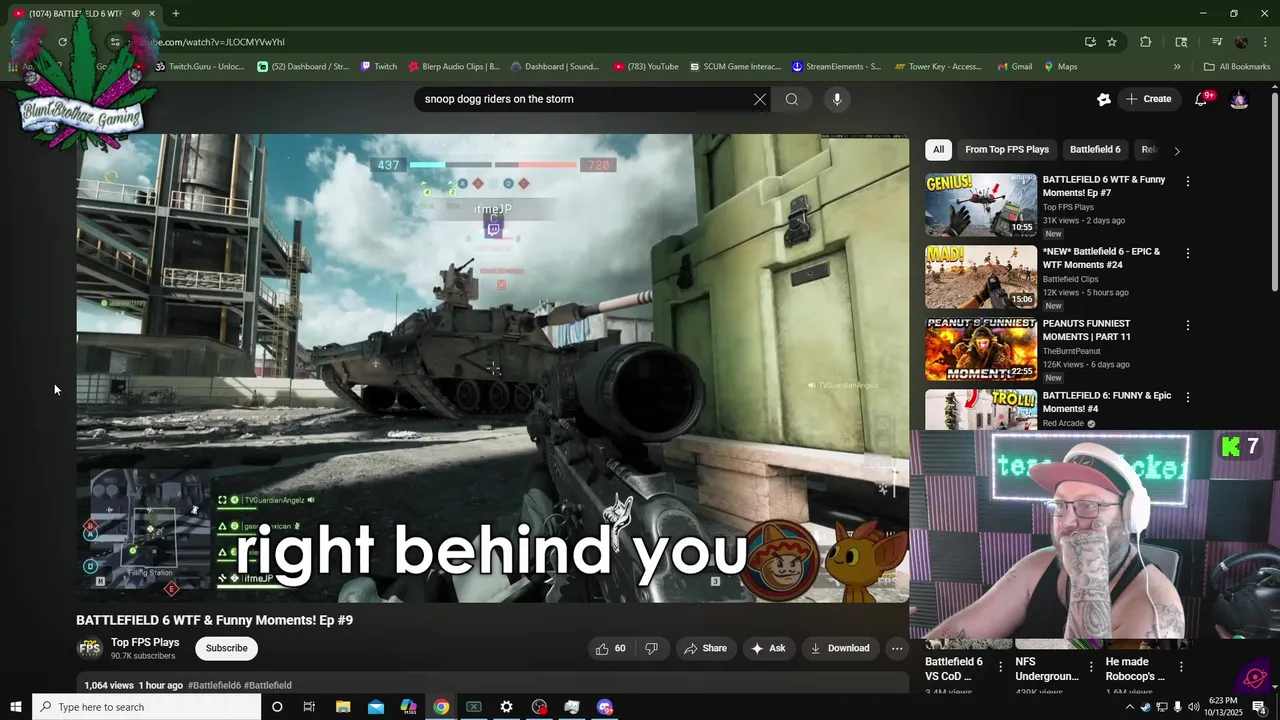The height and width of the screenshot is (720, 1280).
Task: Select the From Top FPS Plays chip
Action: (x=1007, y=150)
